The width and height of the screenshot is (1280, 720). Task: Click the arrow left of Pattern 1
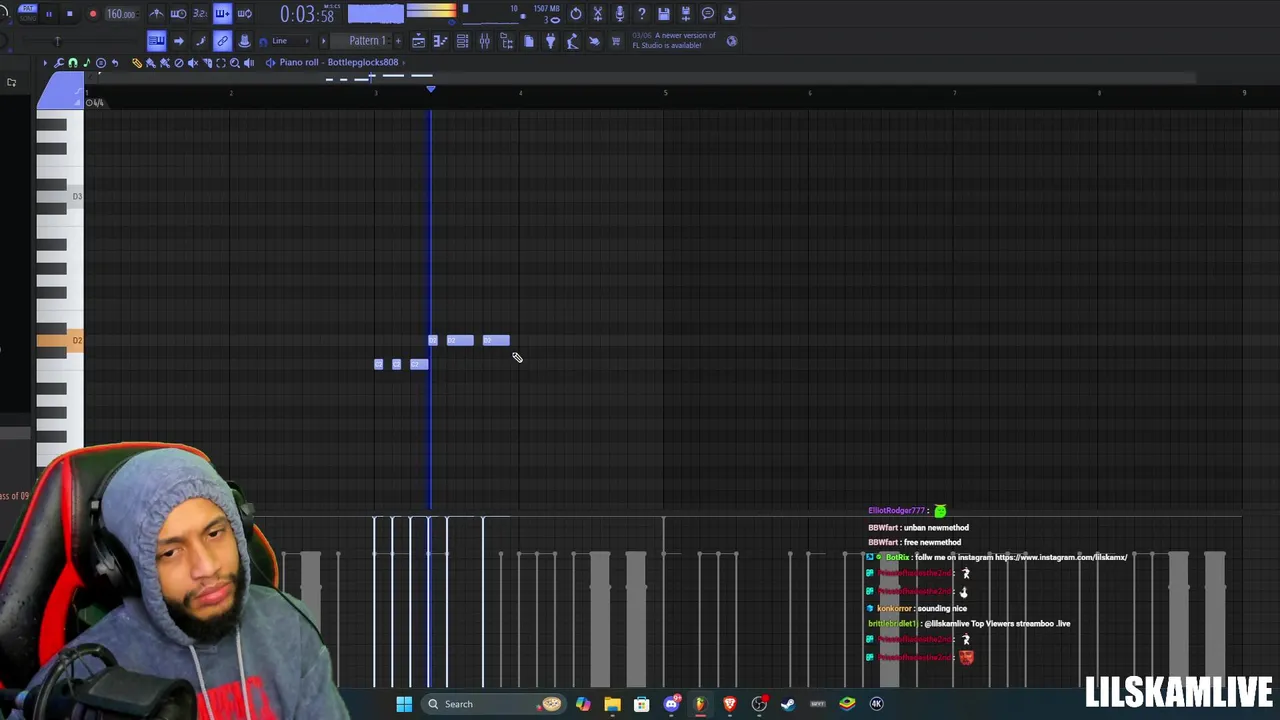click(323, 41)
